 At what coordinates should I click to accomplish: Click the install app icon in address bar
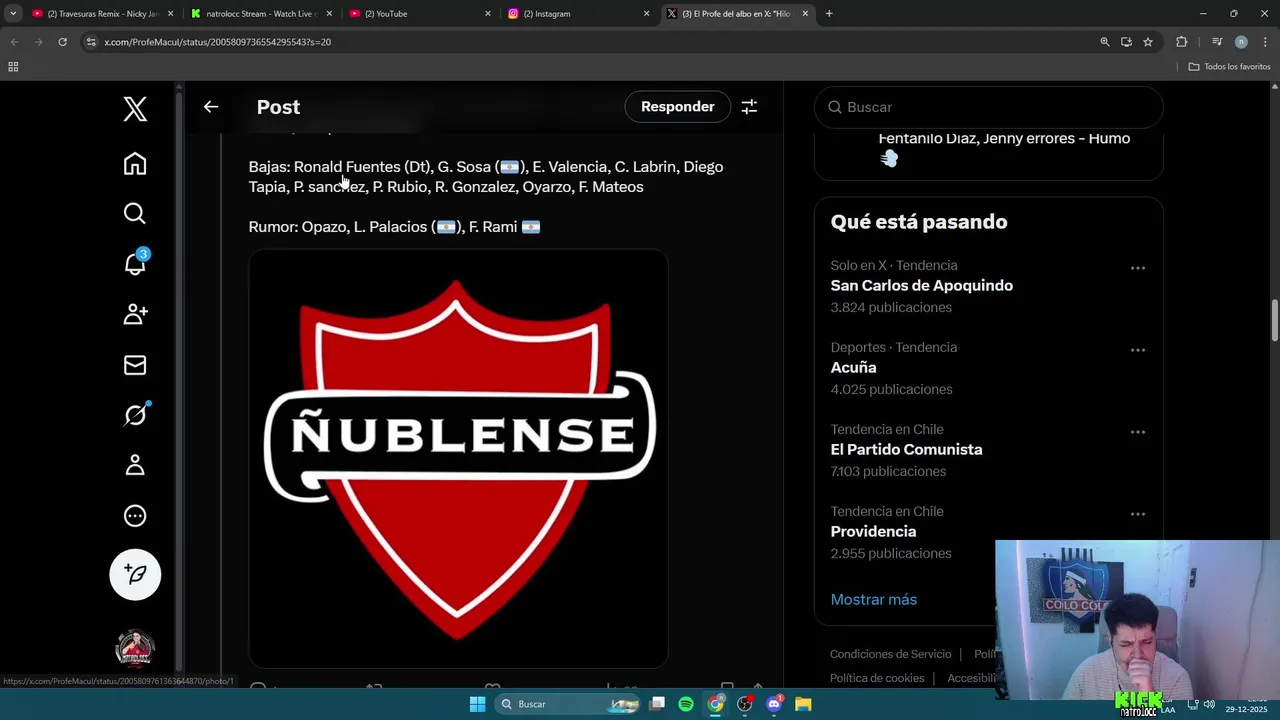[x=1126, y=42]
